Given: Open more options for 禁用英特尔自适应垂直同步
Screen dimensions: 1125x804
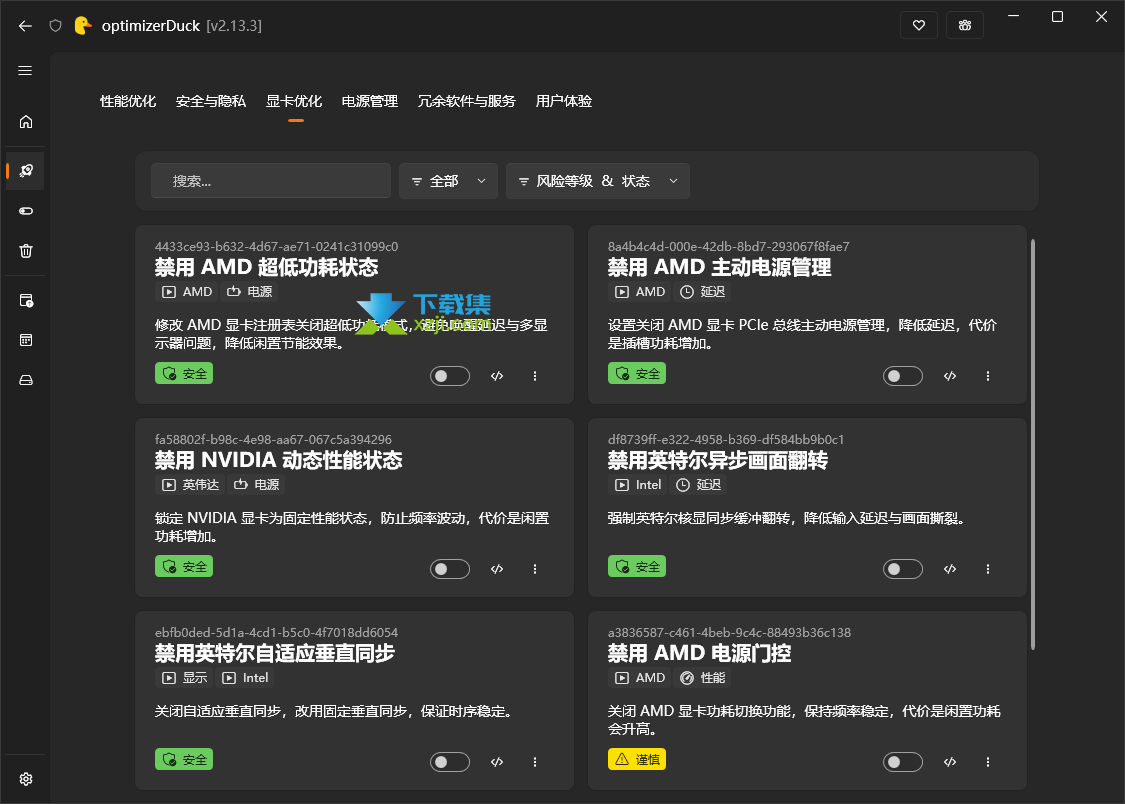Looking at the screenshot, I should pyautogui.click(x=535, y=762).
